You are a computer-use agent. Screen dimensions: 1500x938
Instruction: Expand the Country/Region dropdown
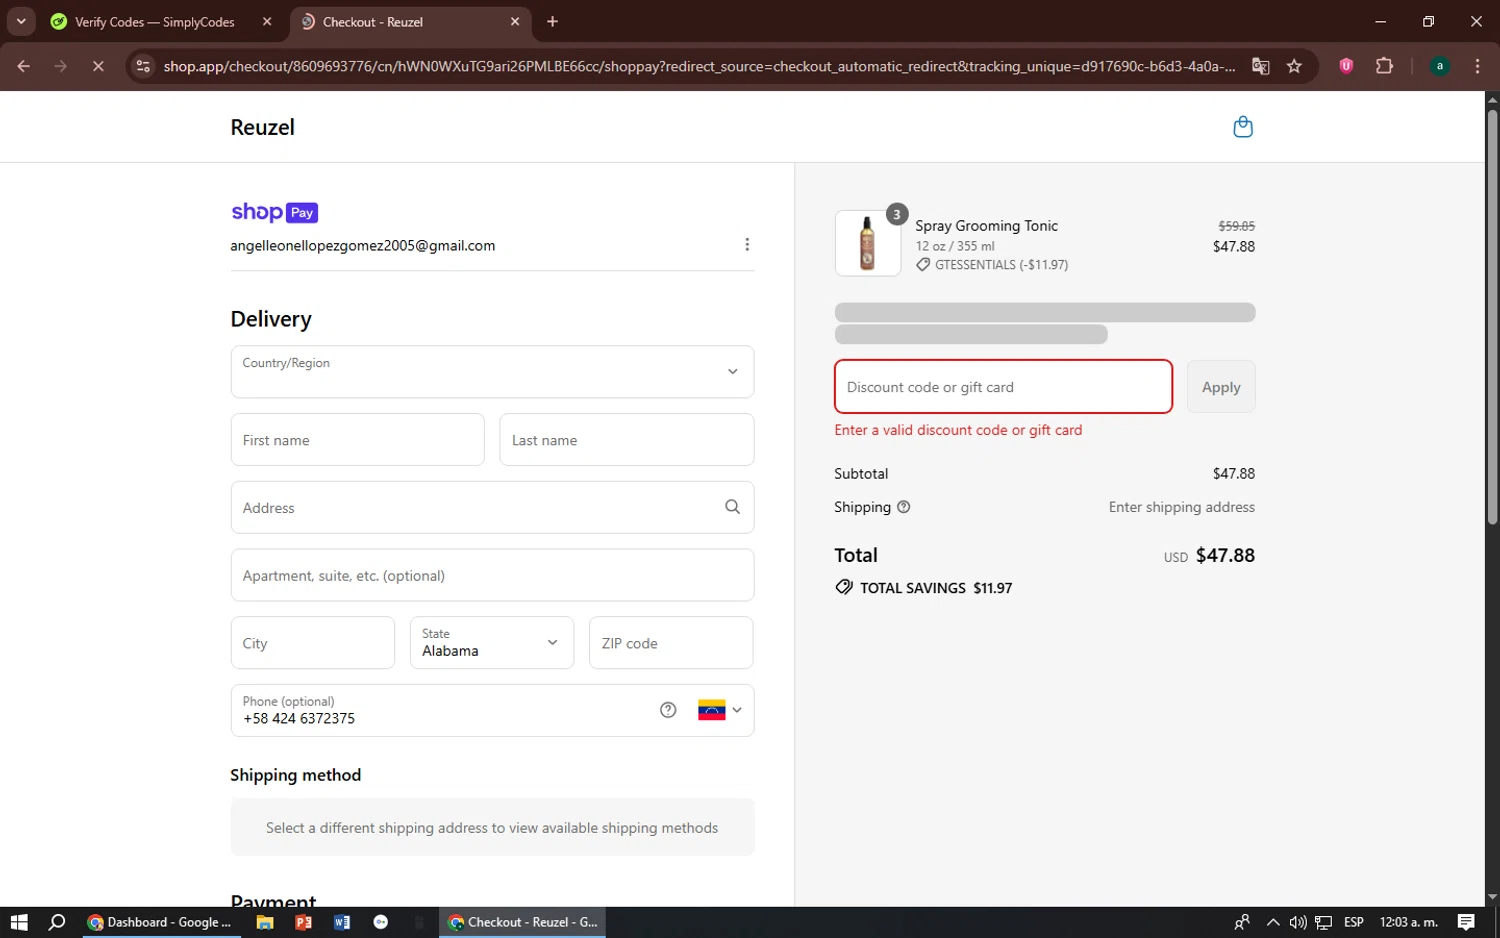click(x=492, y=372)
